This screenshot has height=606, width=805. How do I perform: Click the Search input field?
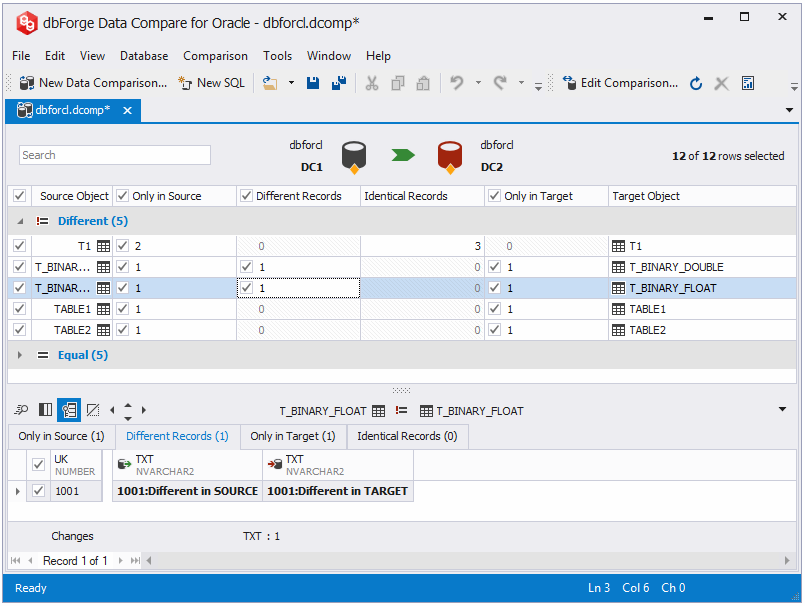tap(115, 155)
